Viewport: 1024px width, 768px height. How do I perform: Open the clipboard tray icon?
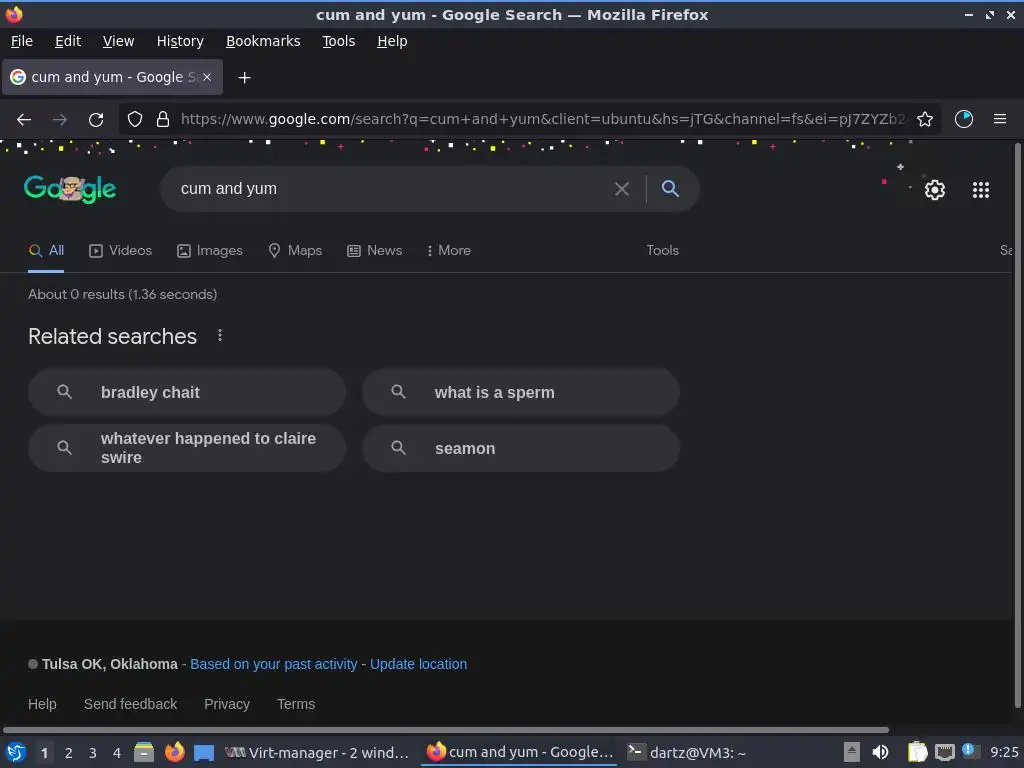[x=917, y=752]
